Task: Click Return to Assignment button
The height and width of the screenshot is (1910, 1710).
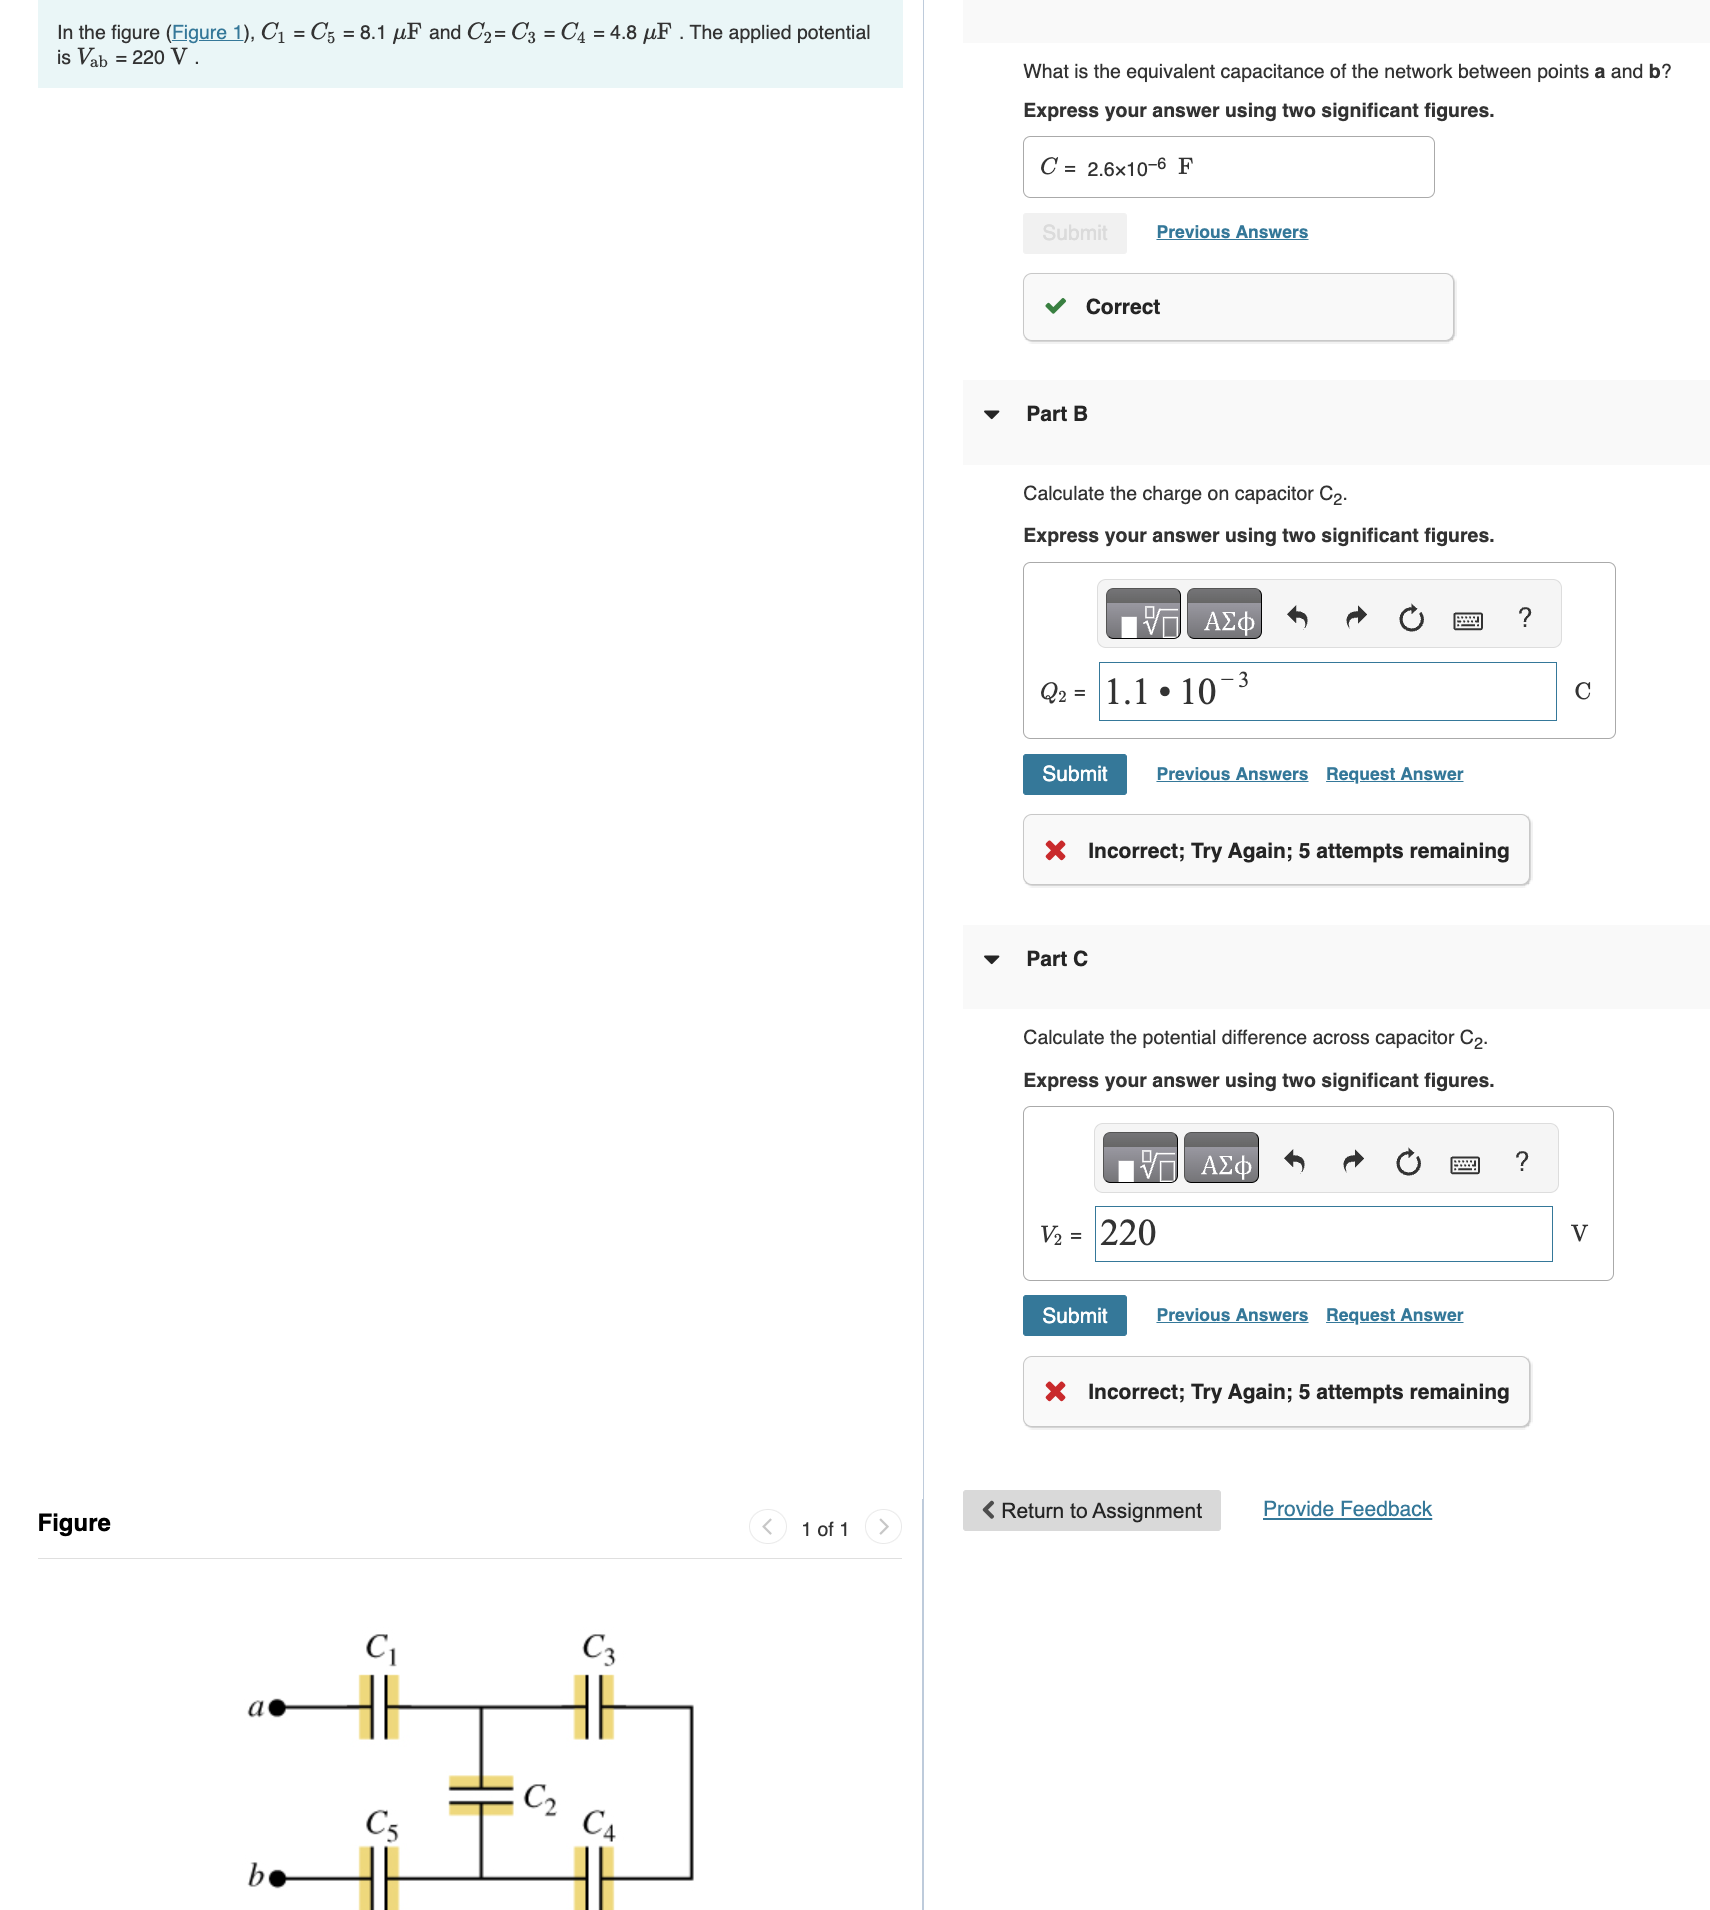Action: coord(1091,1510)
